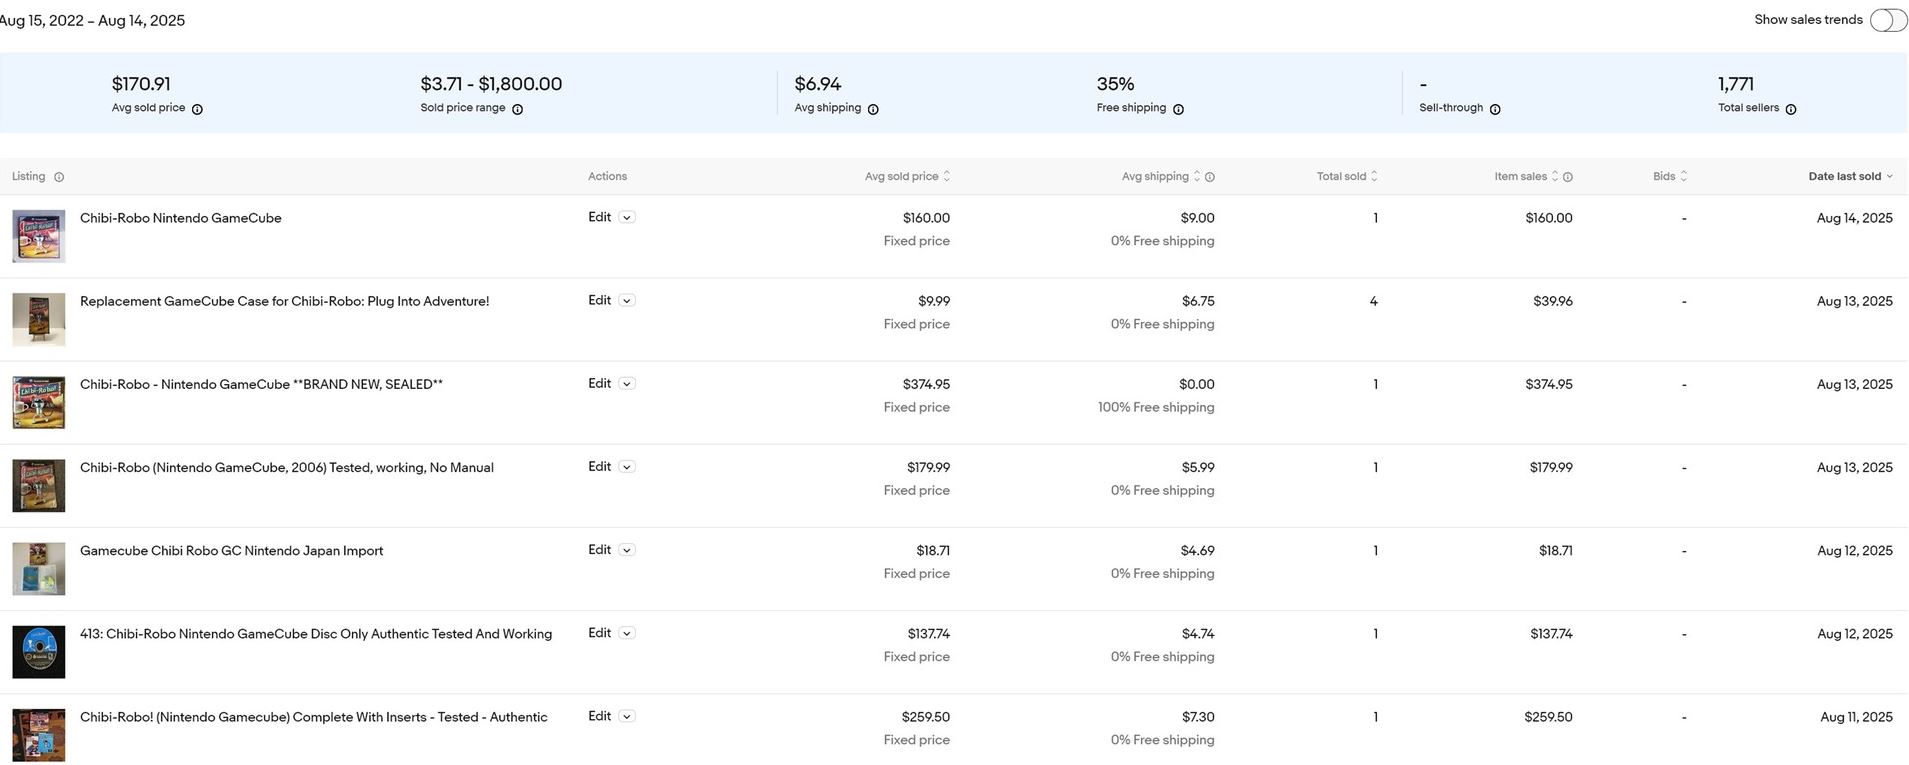This screenshot has width=1909, height=765.
Task: Click the $18.71 avg sold price cell
Action: pos(933,550)
